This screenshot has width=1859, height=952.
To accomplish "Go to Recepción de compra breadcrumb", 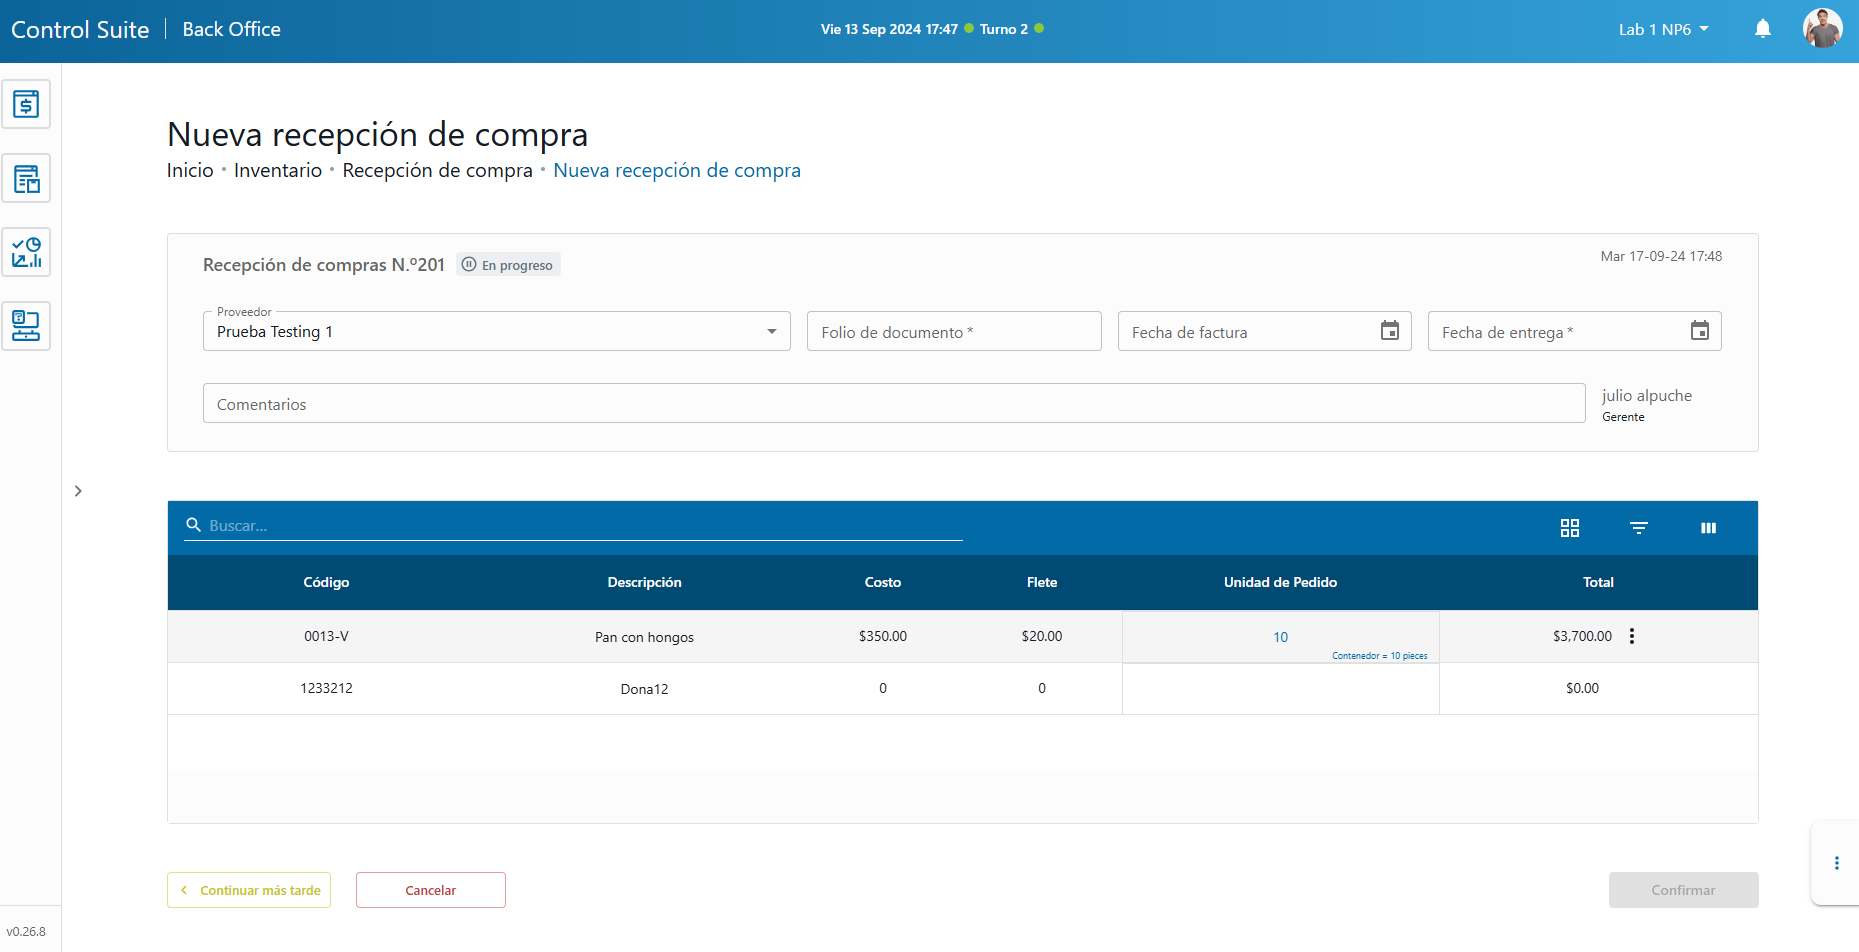I will click(437, 171).
